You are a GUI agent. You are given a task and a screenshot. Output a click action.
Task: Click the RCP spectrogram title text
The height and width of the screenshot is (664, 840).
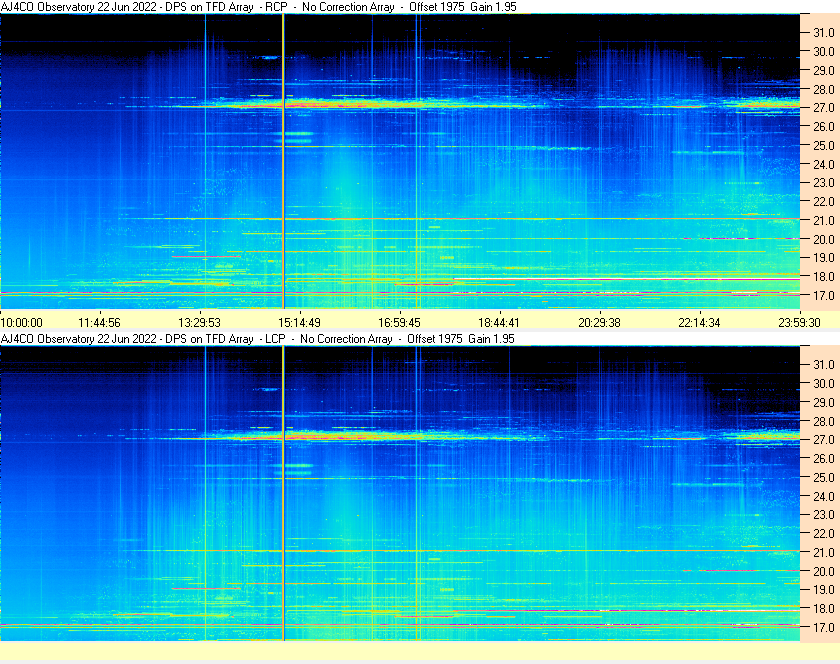coord(259,7)
